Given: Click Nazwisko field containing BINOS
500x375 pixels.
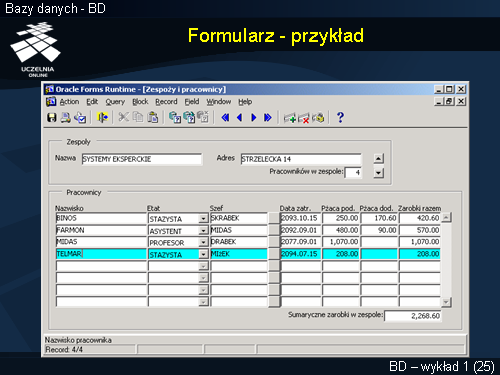Looking at the screenshot, I should coord(101,218).
